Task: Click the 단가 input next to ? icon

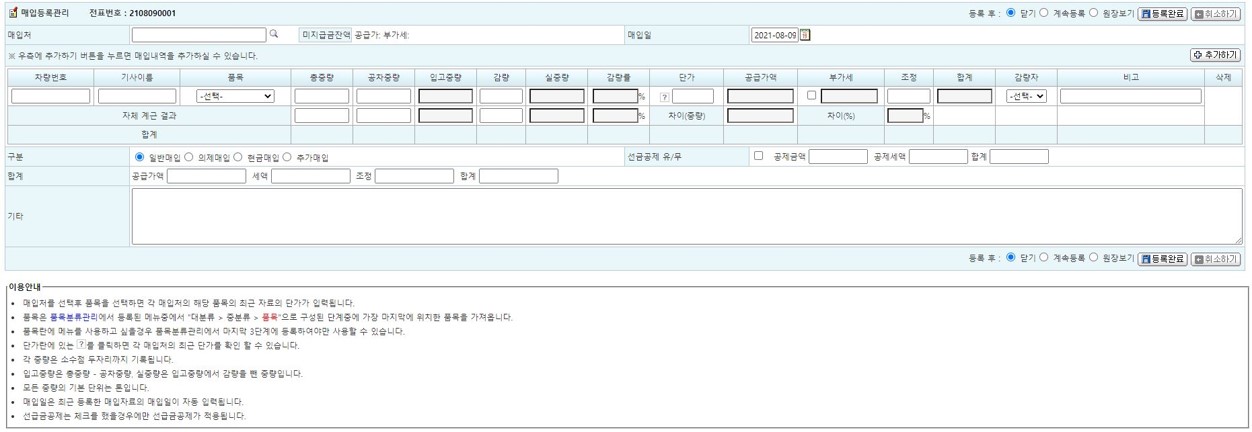Action: pyautogui.click(x=693, y=97)
